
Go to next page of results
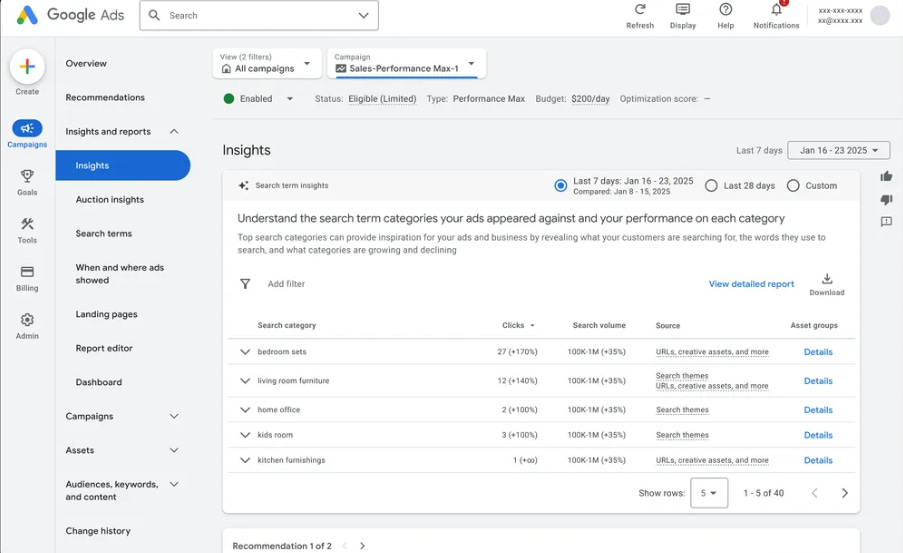pos(844,493)
